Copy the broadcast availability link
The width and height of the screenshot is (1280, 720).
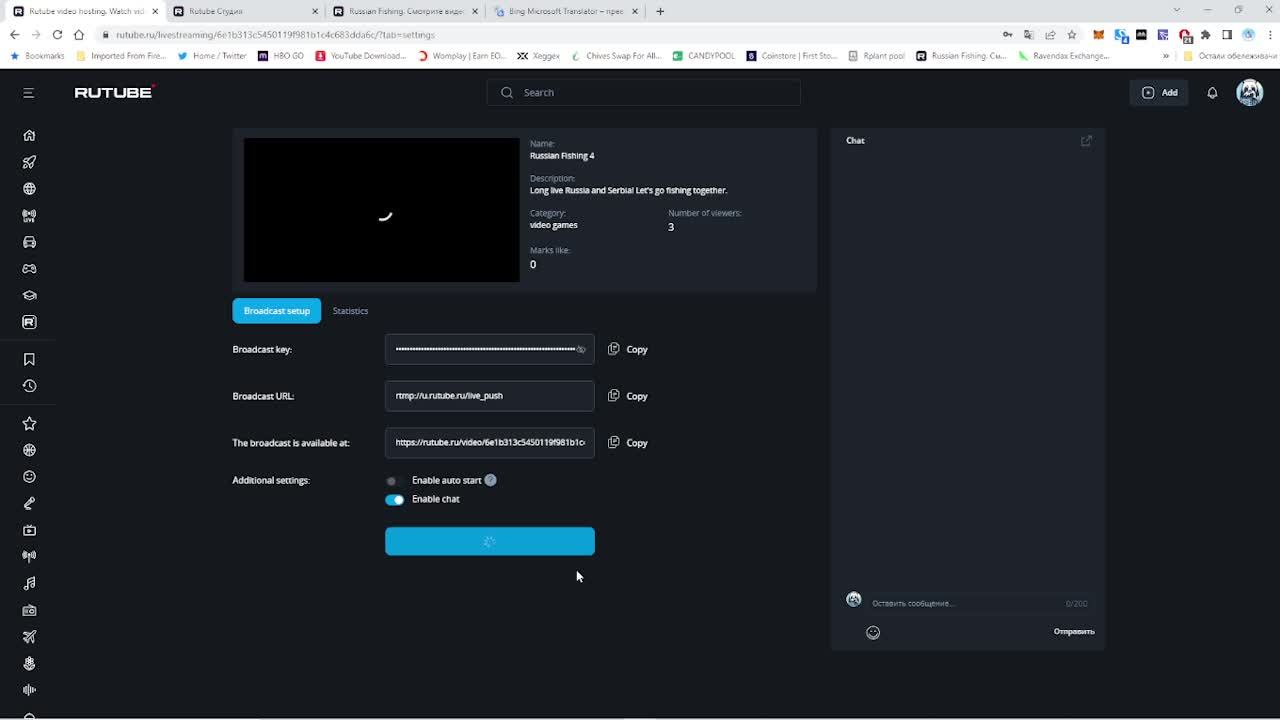[628, 442]
